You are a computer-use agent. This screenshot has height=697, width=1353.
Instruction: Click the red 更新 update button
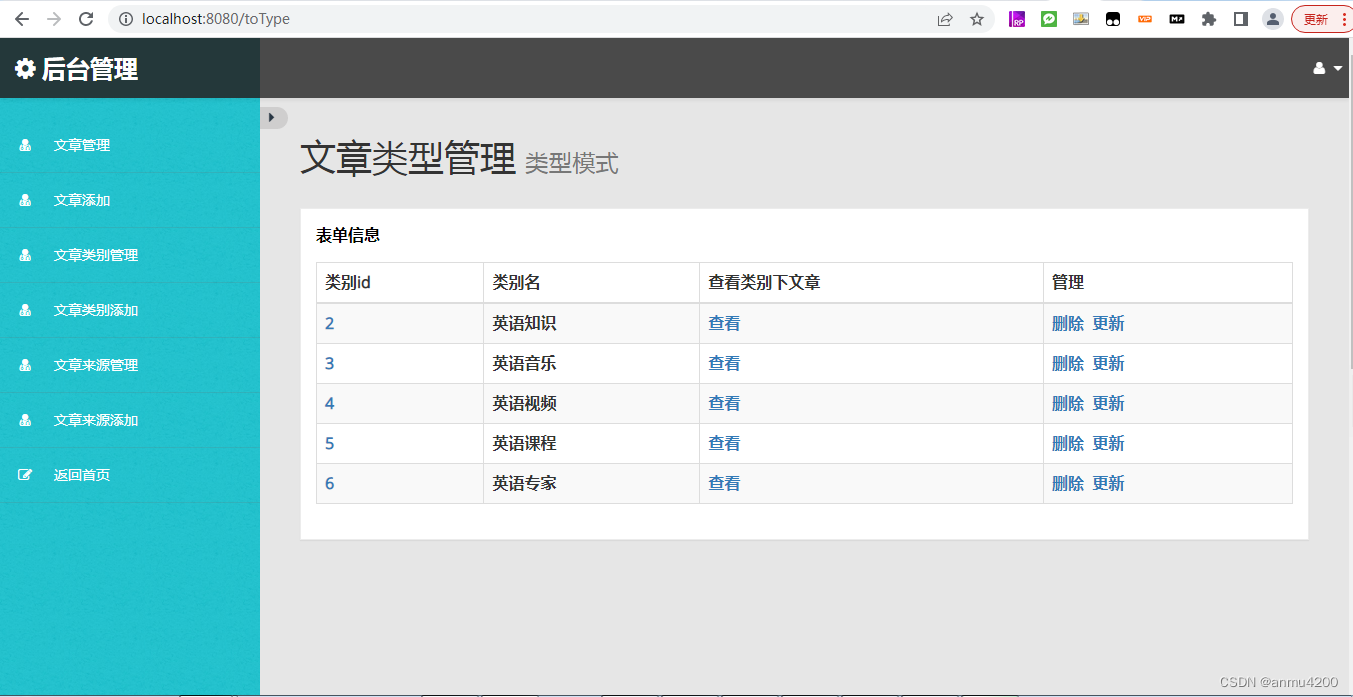[x=1322, y=19]
